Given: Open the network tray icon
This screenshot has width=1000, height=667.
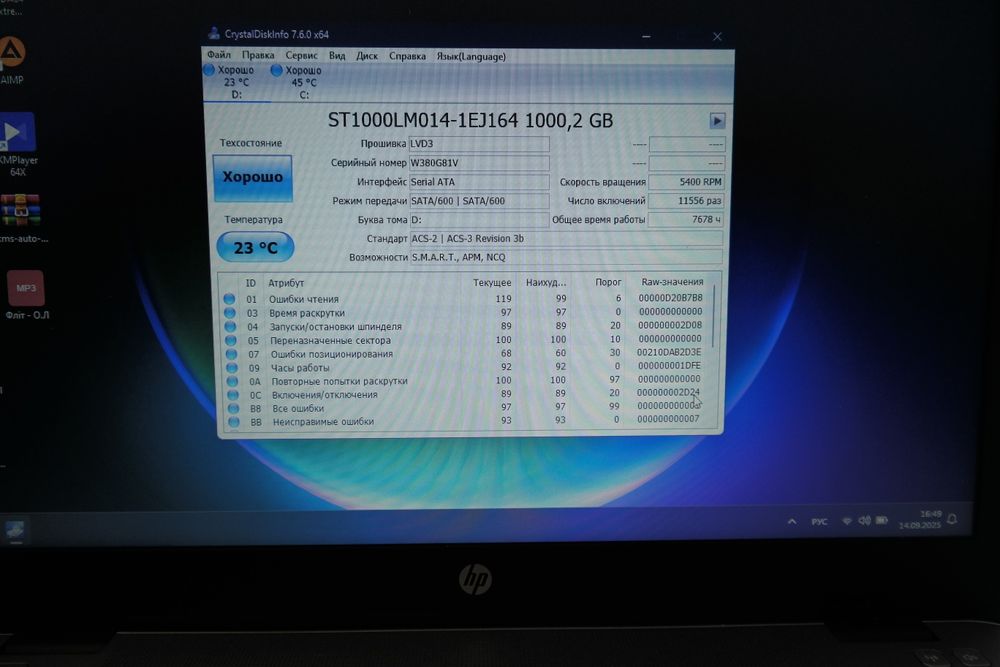Looking at the screenshot, I should pyautogui.click(x=847, y=521).
